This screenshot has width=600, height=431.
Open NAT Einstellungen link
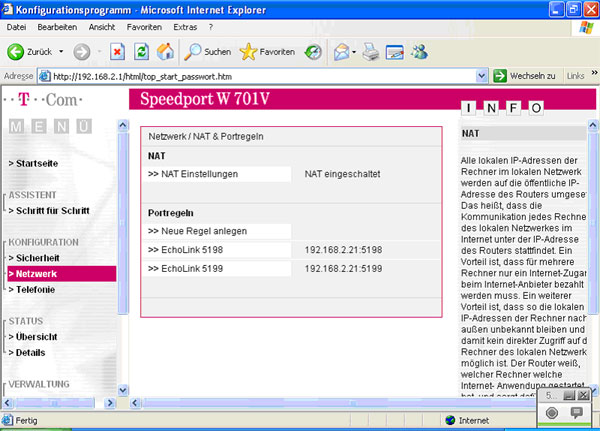coord(193,174)
